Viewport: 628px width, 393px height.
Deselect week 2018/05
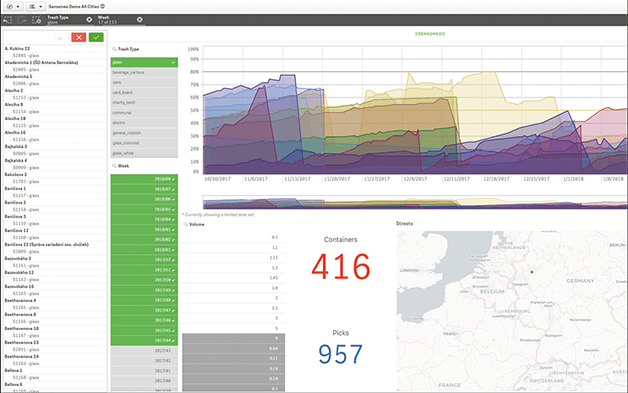pos(144,209)
